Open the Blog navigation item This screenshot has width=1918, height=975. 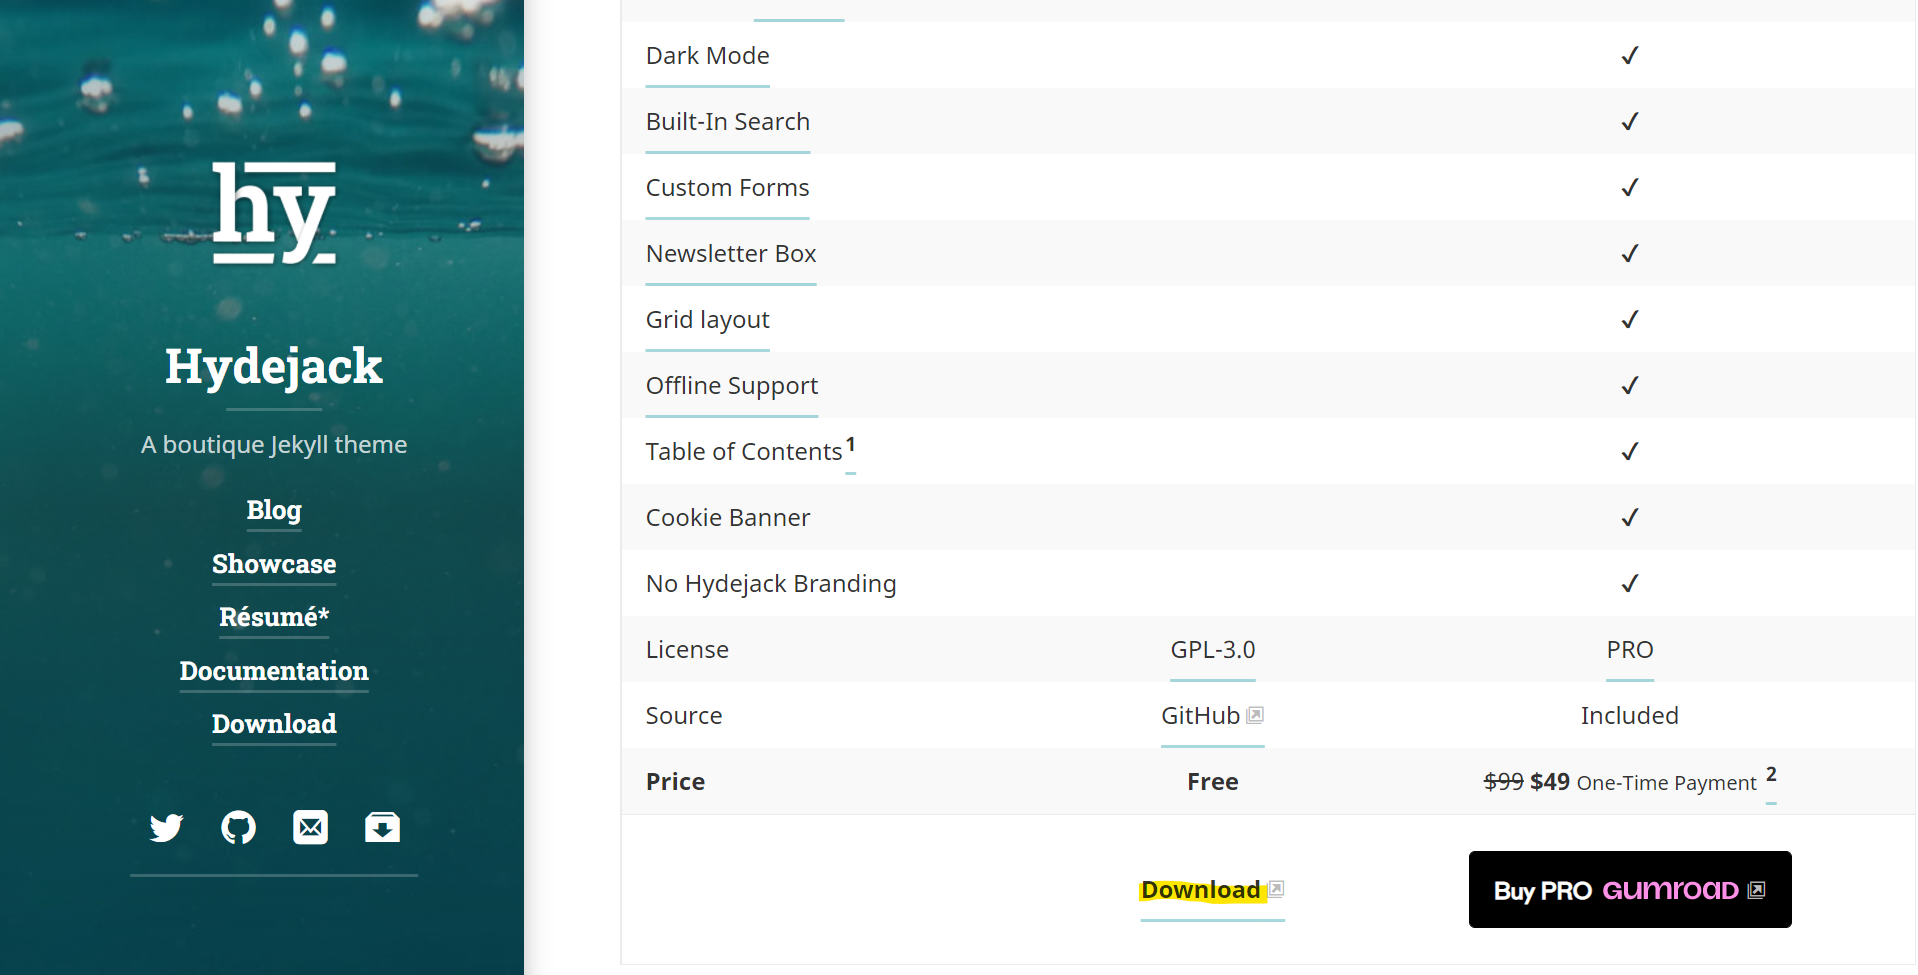coord(274,510)
